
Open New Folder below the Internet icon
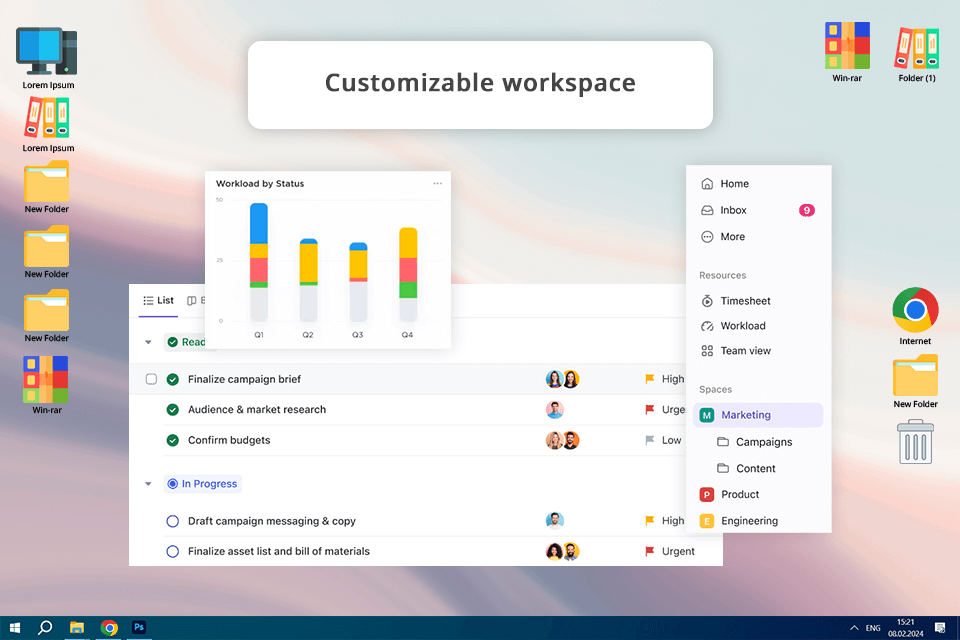[915, 375]
